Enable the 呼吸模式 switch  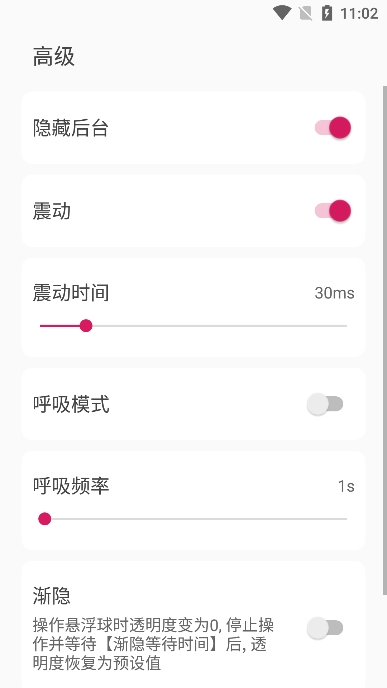[x=325, y=404]
